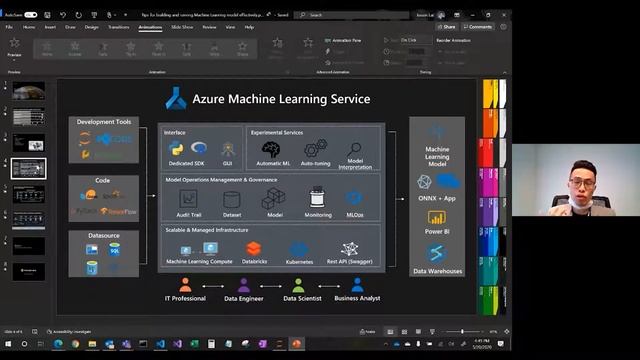Click the Automatic ML brain icon
This screenshot has width=640, height=360.
coord(271,150)
